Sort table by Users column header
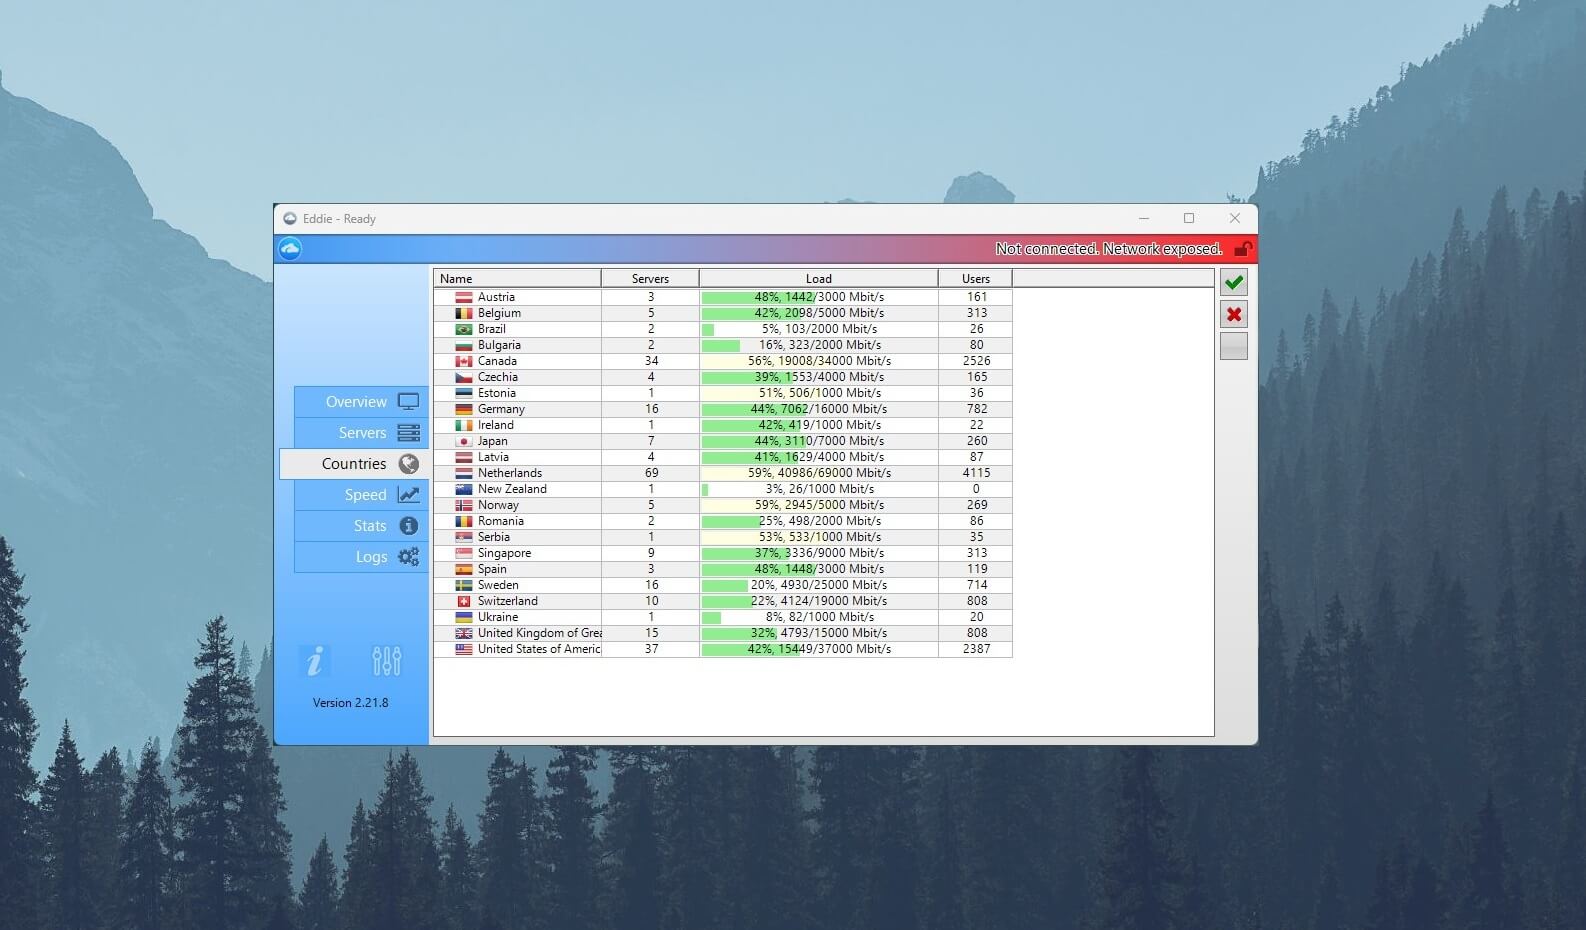This screenshot has height=930, width=1586. [975, 278]
